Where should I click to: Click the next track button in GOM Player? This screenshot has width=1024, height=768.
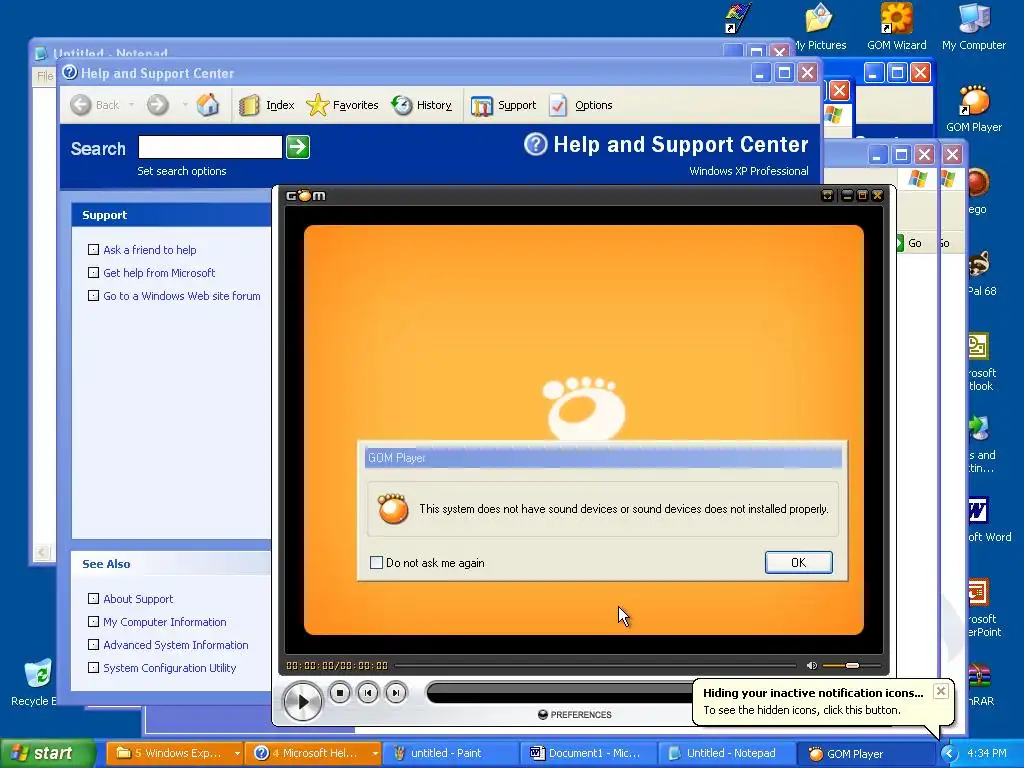click(395, 692)
